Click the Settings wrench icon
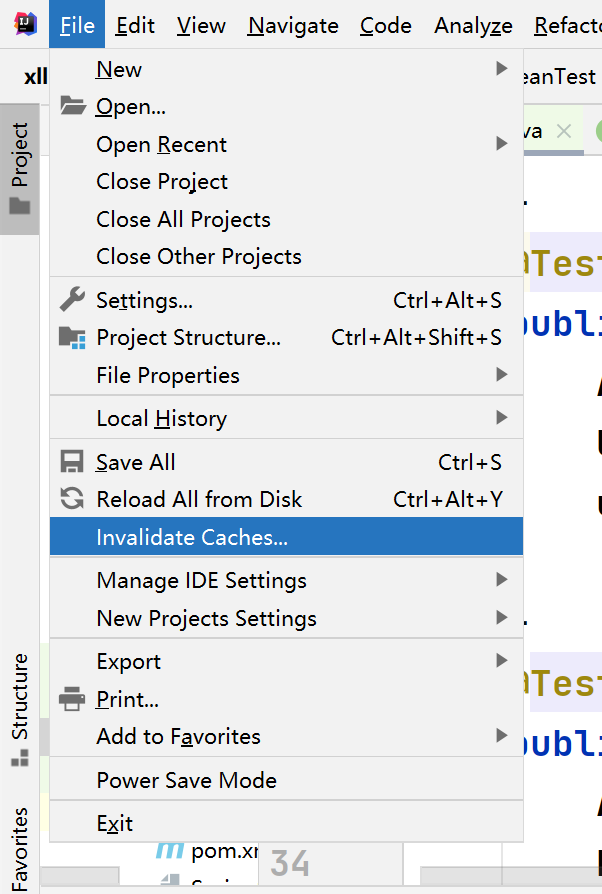The height and width of the screenshot is (894, 602). (72, 300)
